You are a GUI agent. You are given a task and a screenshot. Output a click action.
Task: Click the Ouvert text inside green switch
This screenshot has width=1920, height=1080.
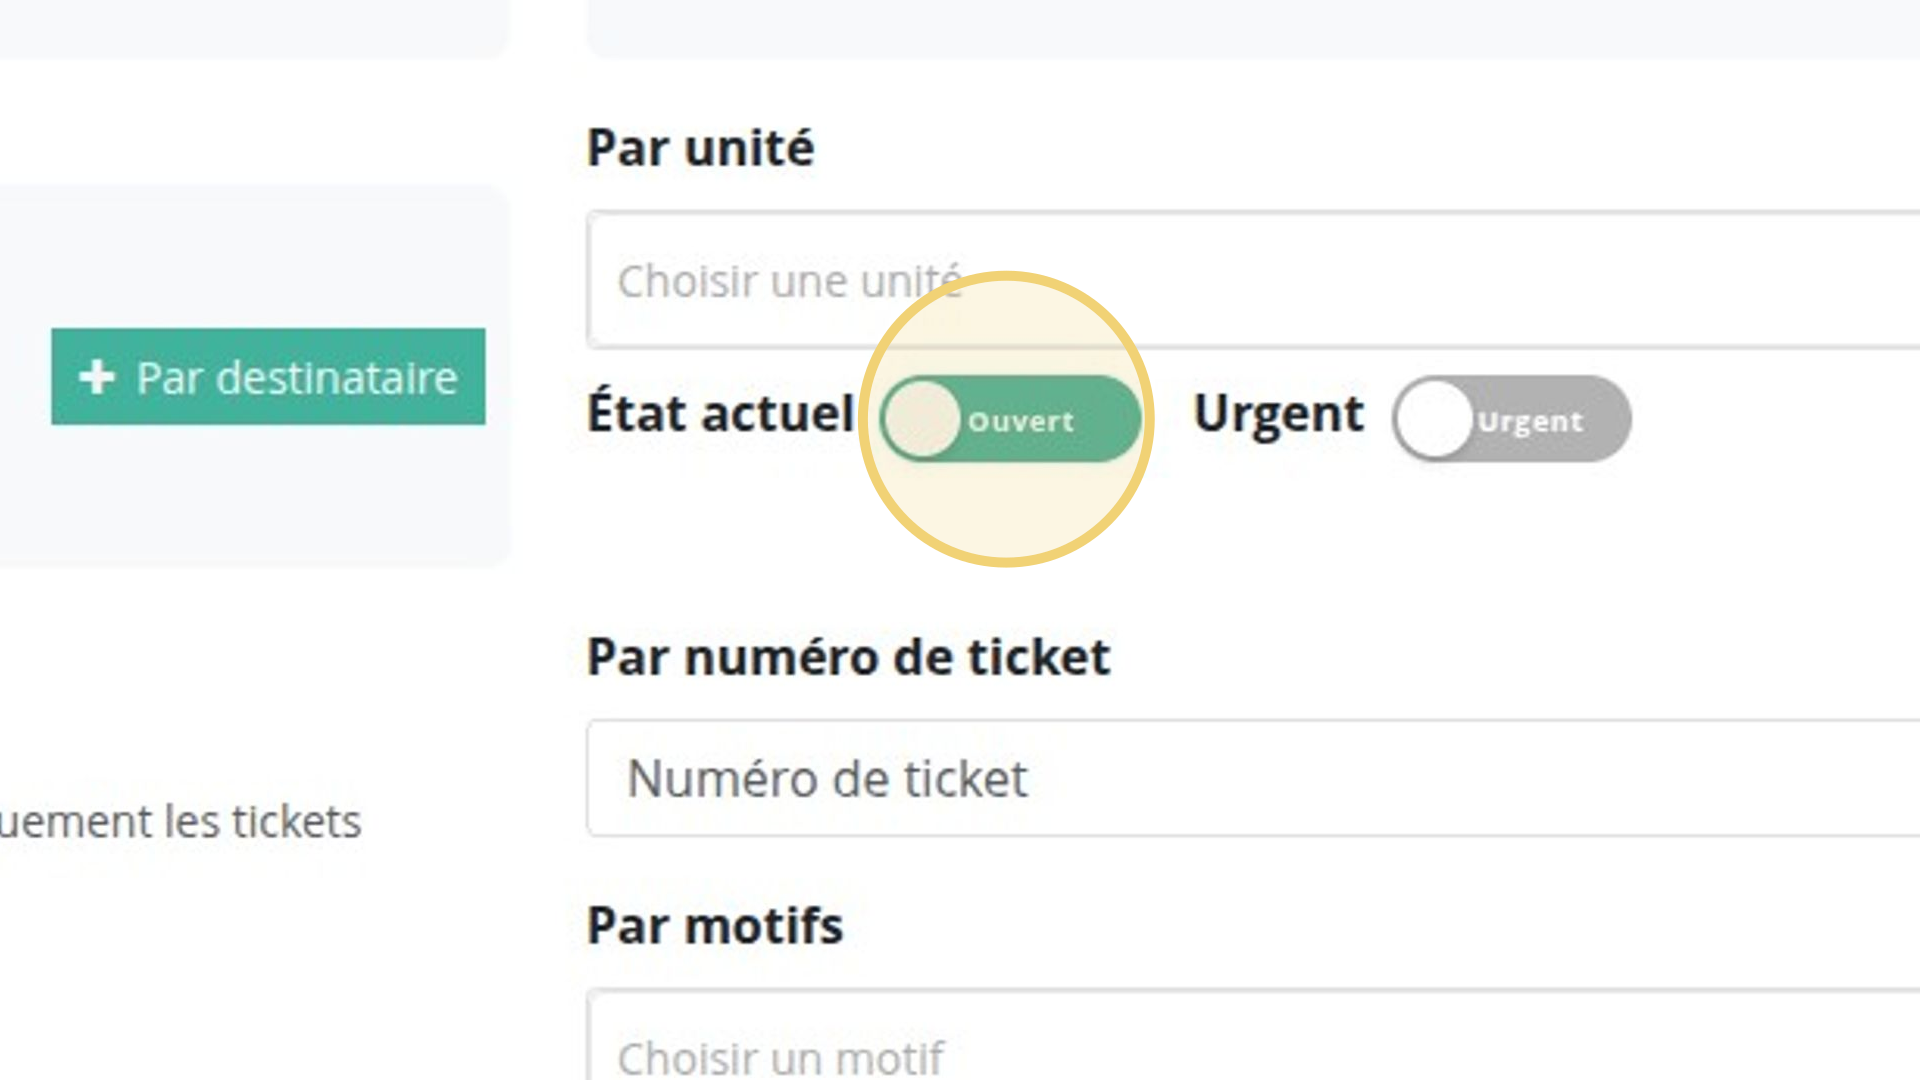point(1020,421)
